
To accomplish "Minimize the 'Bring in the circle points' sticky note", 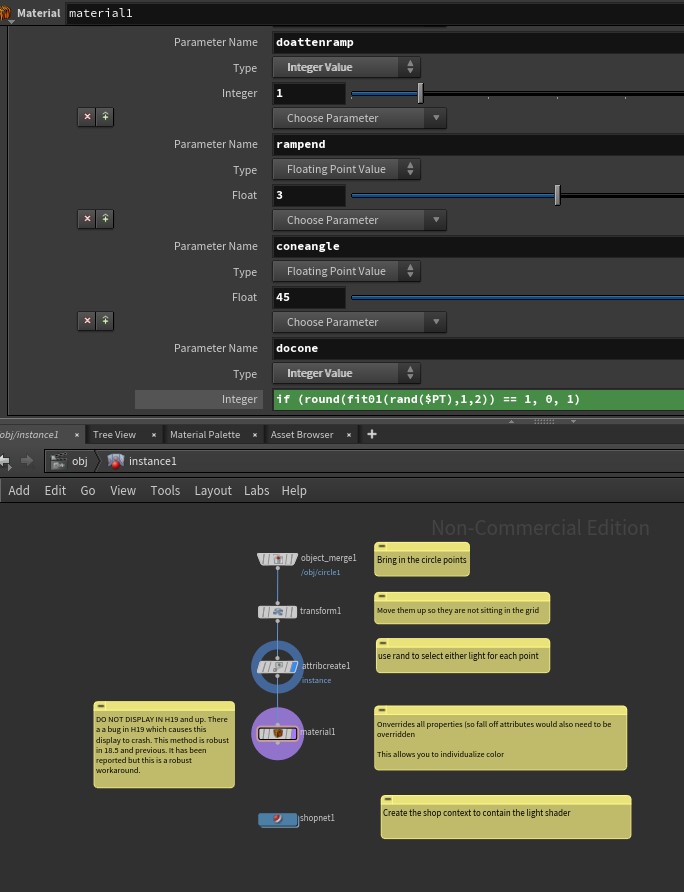I will coord(382,547).
